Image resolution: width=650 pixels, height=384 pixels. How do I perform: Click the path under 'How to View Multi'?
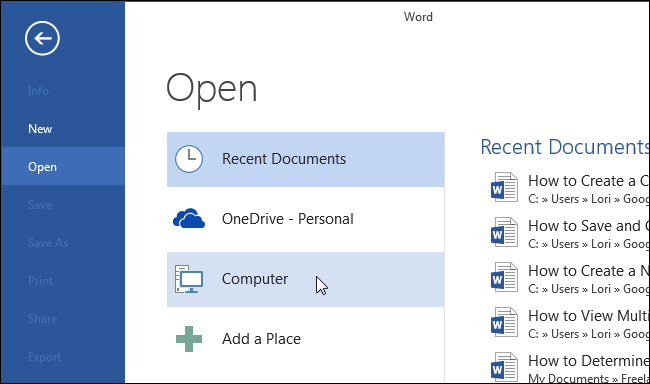(x=589, y=334)
